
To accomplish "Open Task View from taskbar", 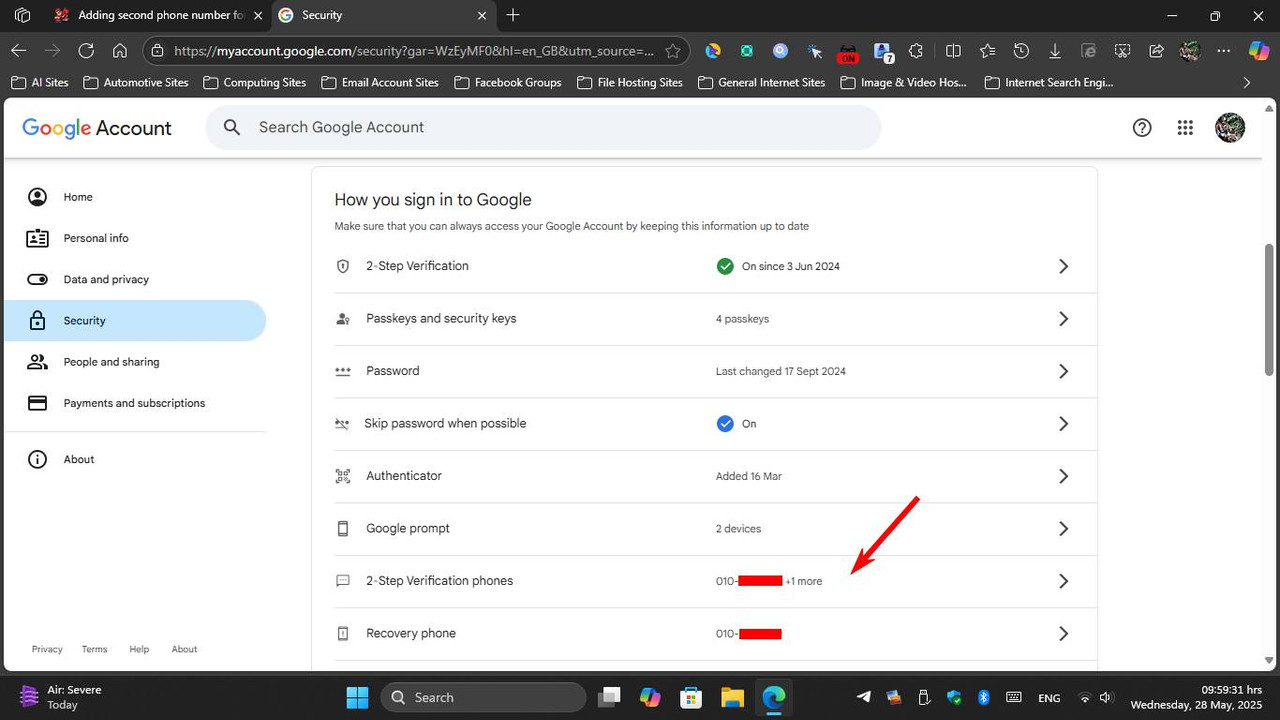I will pyautogui.click(x=608, y=697).
